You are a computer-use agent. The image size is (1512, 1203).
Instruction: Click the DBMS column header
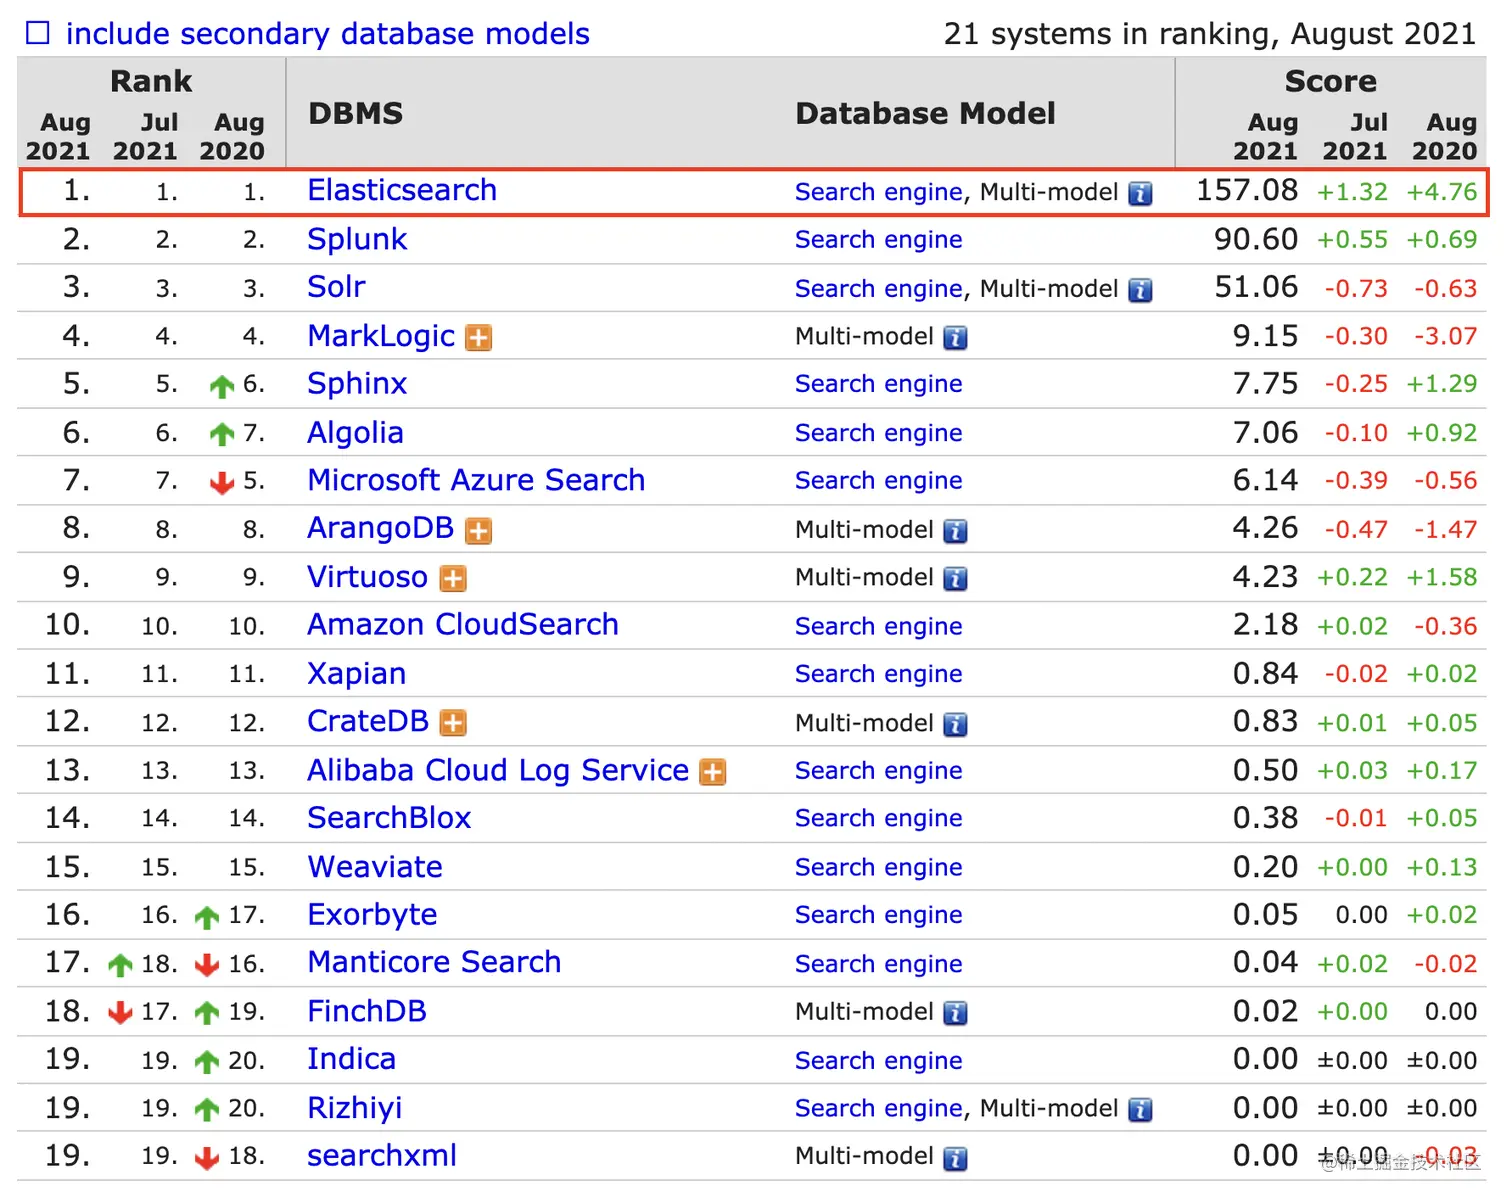pyautogui.click(x=356, y=113)
